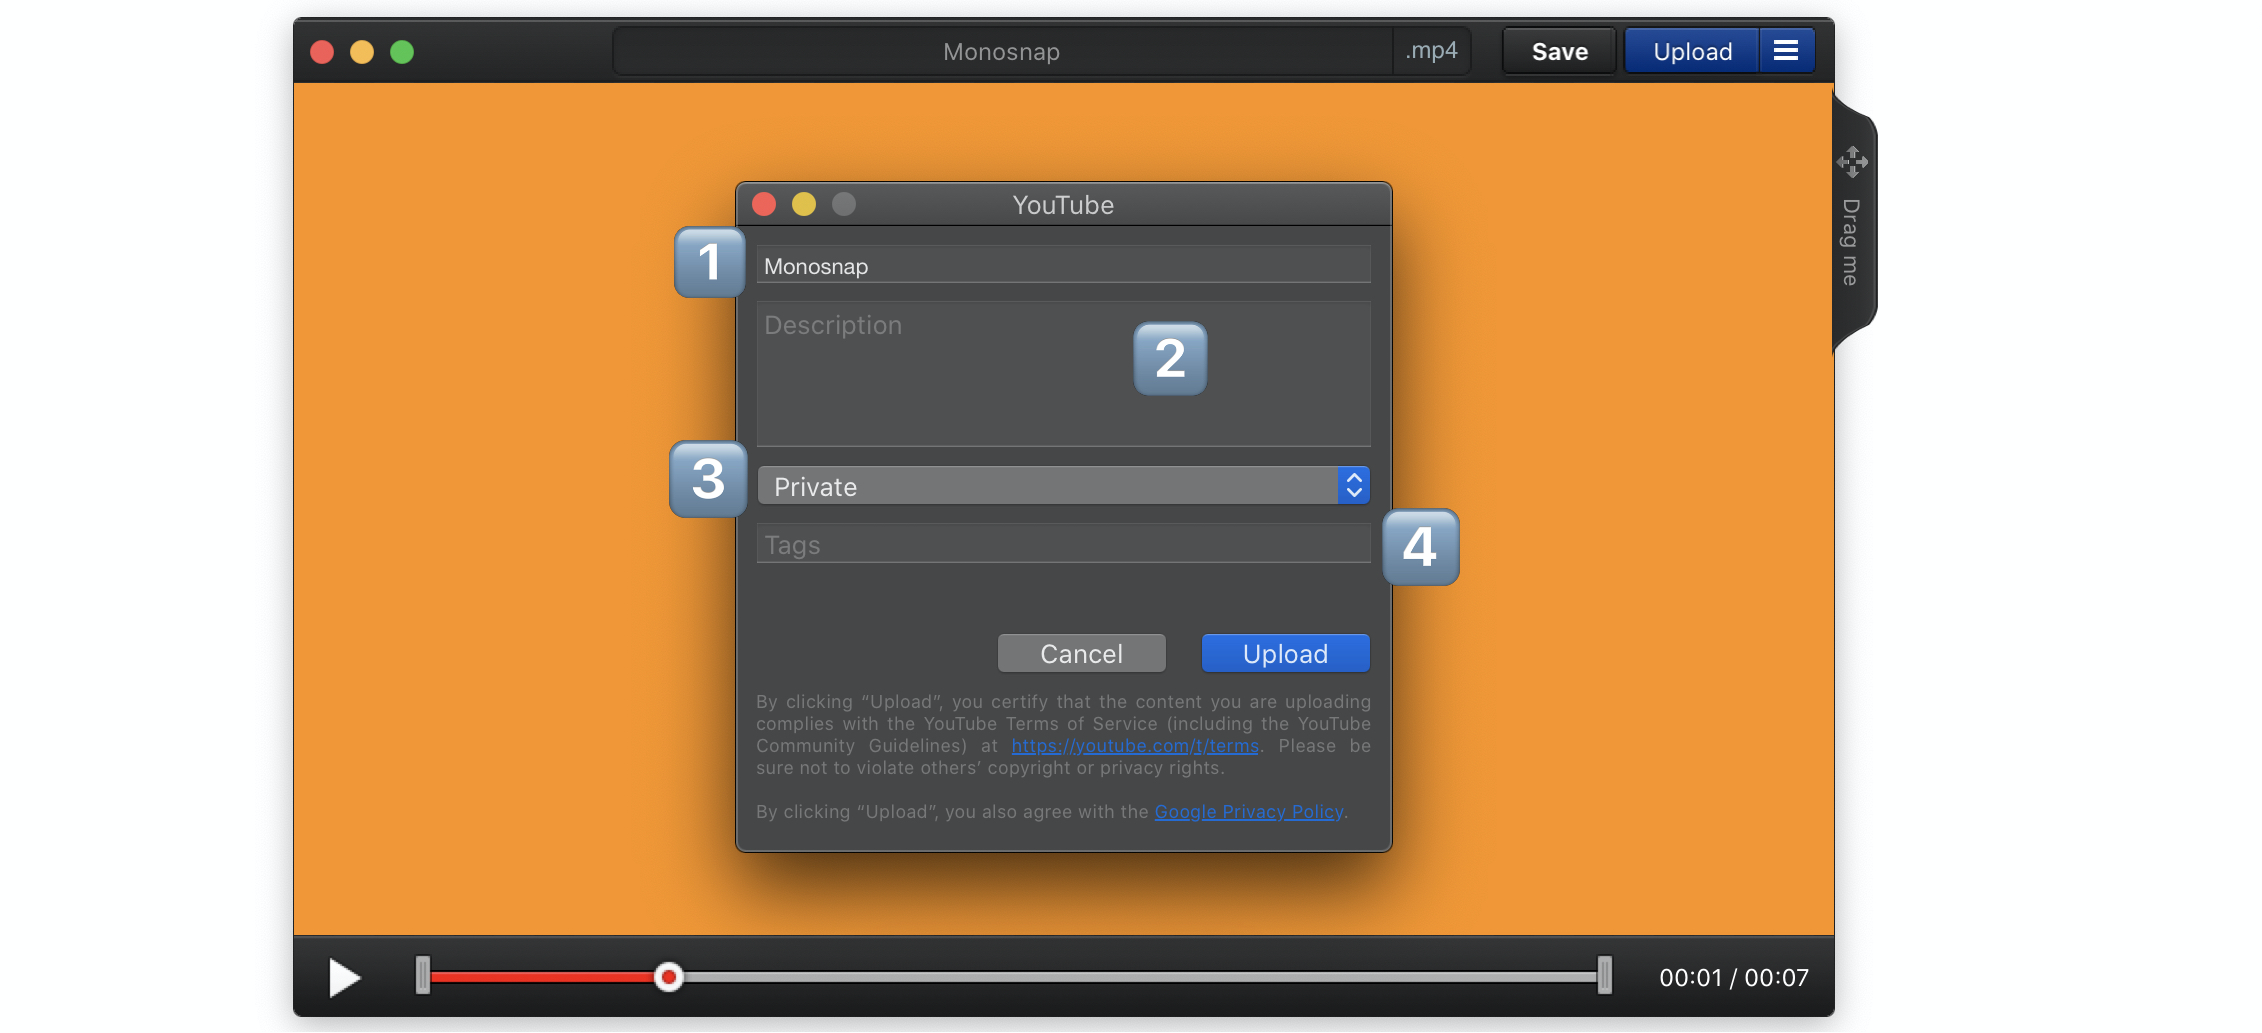This screenshot has height=1033, width=2262.
Task: Open the hamburger menu beside Upload
Action: 1786,51
